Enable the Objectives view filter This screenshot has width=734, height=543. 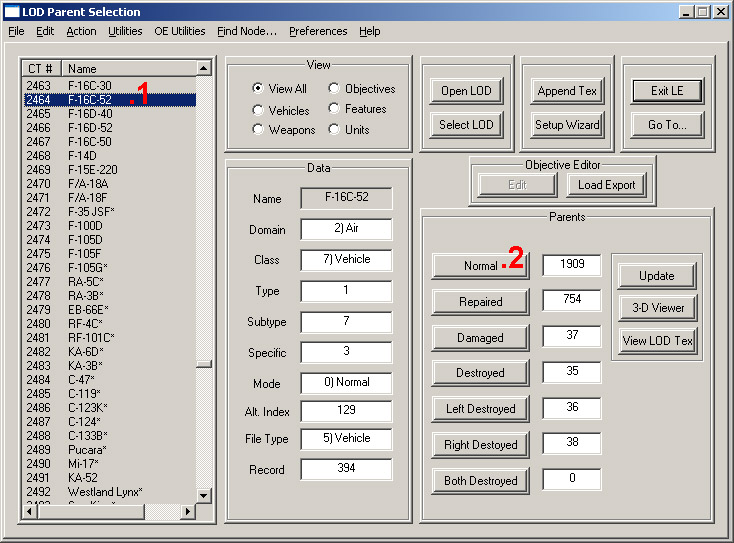tap(334, 89)
